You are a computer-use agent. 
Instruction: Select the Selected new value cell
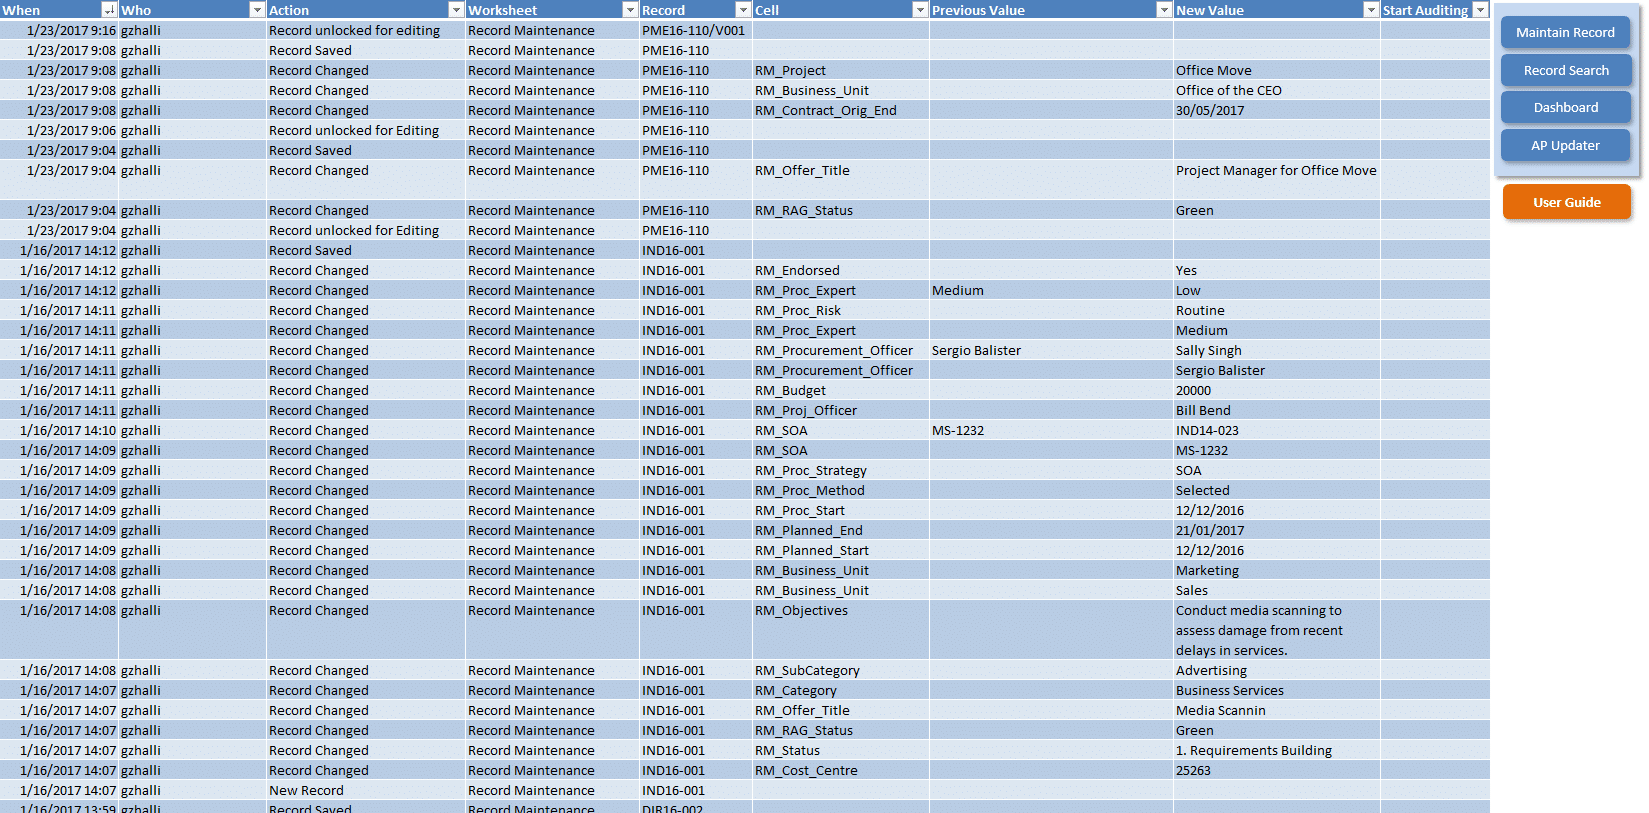coord(1277,490)
